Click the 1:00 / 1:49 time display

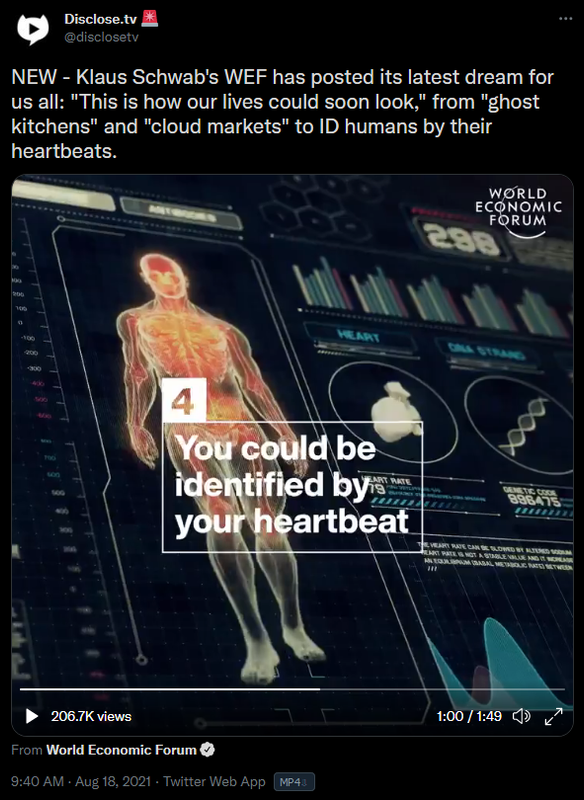[469, 716]
